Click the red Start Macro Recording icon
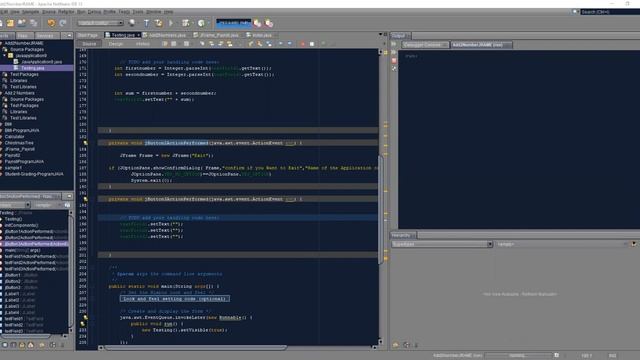The image size is (640, 360). 302,44
